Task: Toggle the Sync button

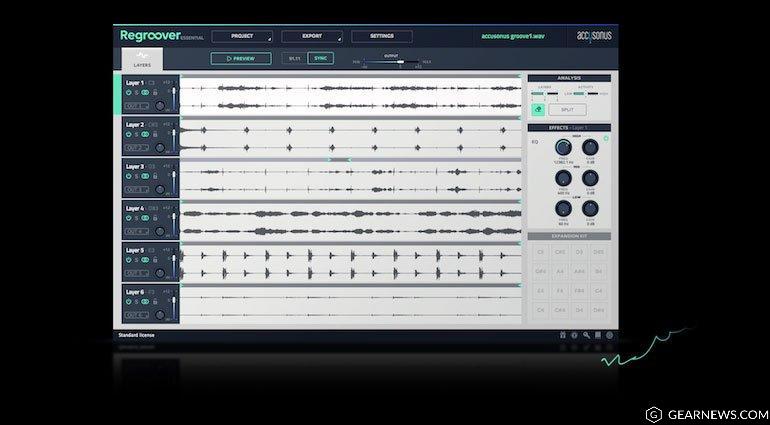Action: (x=320, y=58)
